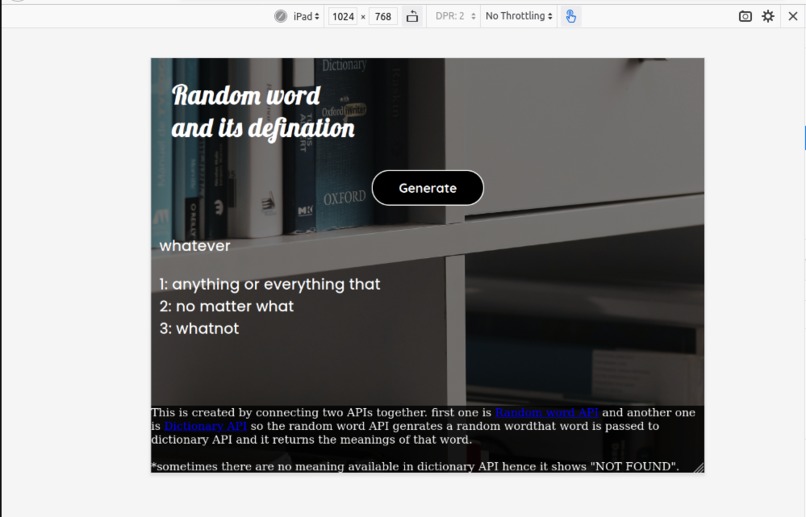Click the heading "Random word and its defination"
806x517 pixels.
[263, 112]
